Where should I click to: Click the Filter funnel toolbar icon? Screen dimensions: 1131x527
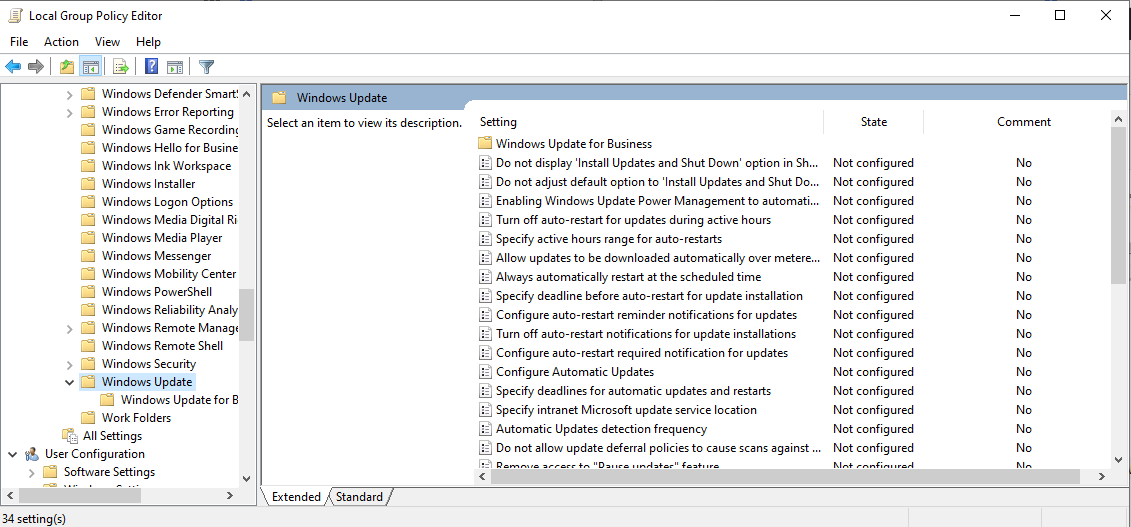tap(207, 67)
